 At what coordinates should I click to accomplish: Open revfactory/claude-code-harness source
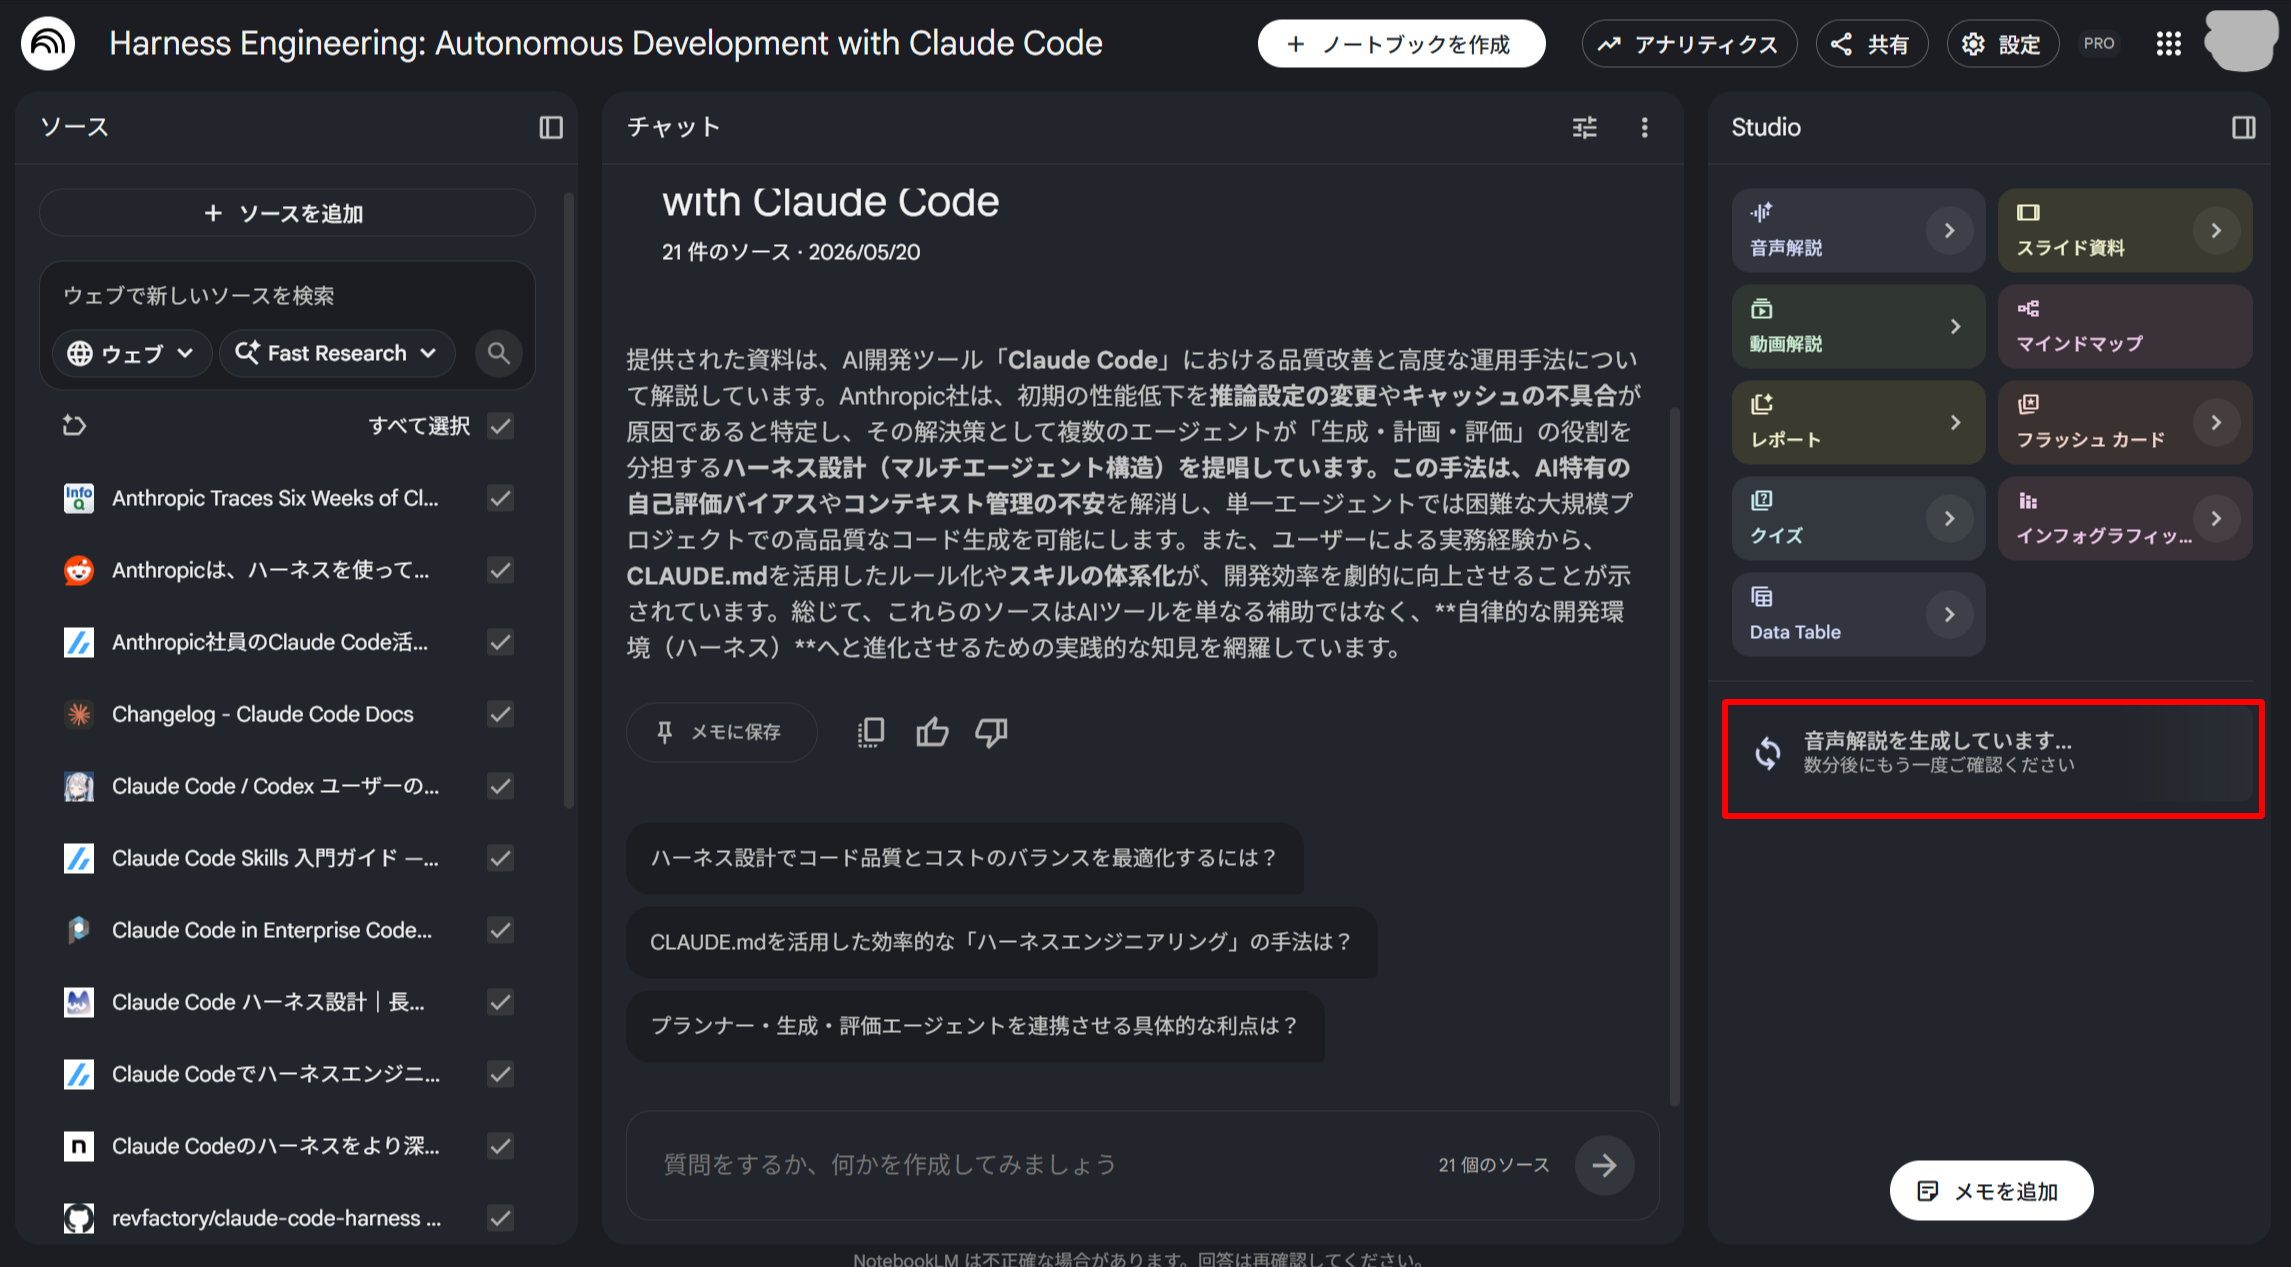276,1218
